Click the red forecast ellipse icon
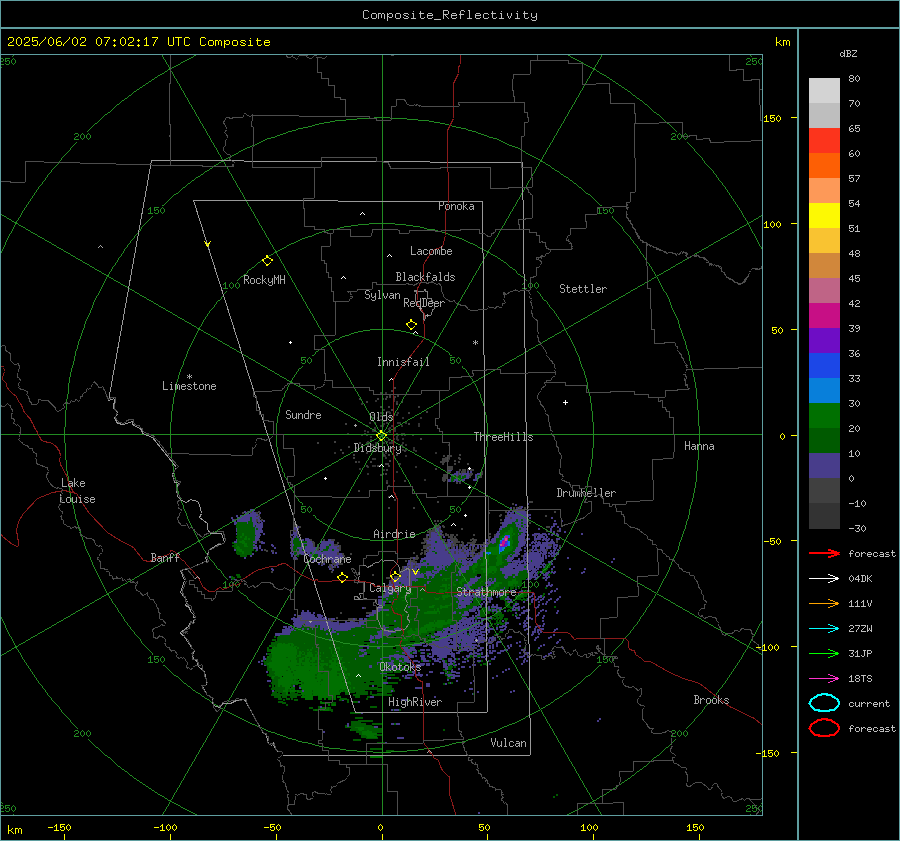Viewport: 900px width, 841px height. pyautogui.click(x=824, y=728)
